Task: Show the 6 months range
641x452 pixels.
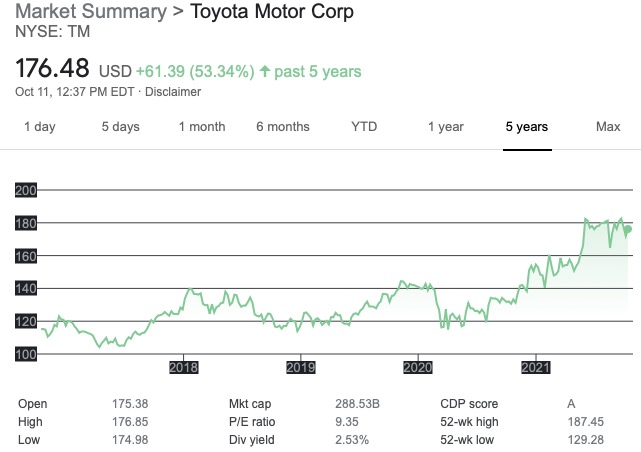Action: [283, 127]
